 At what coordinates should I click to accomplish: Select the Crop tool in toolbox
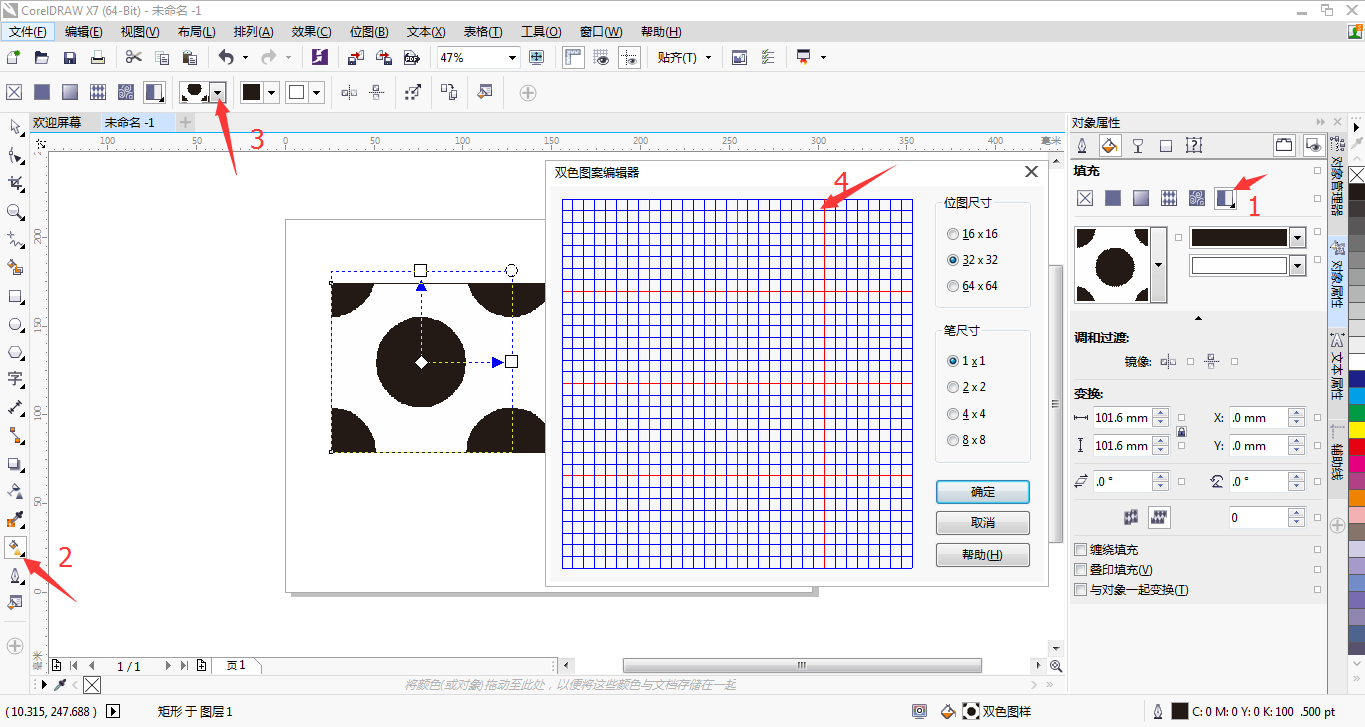coord(15,184)
